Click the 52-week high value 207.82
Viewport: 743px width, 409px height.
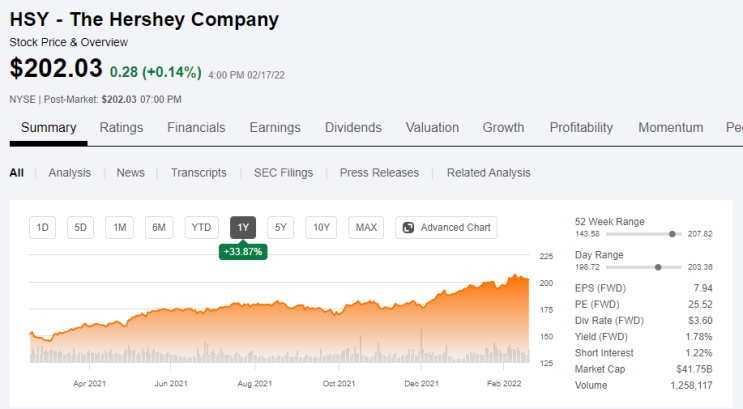coord(700,234)
